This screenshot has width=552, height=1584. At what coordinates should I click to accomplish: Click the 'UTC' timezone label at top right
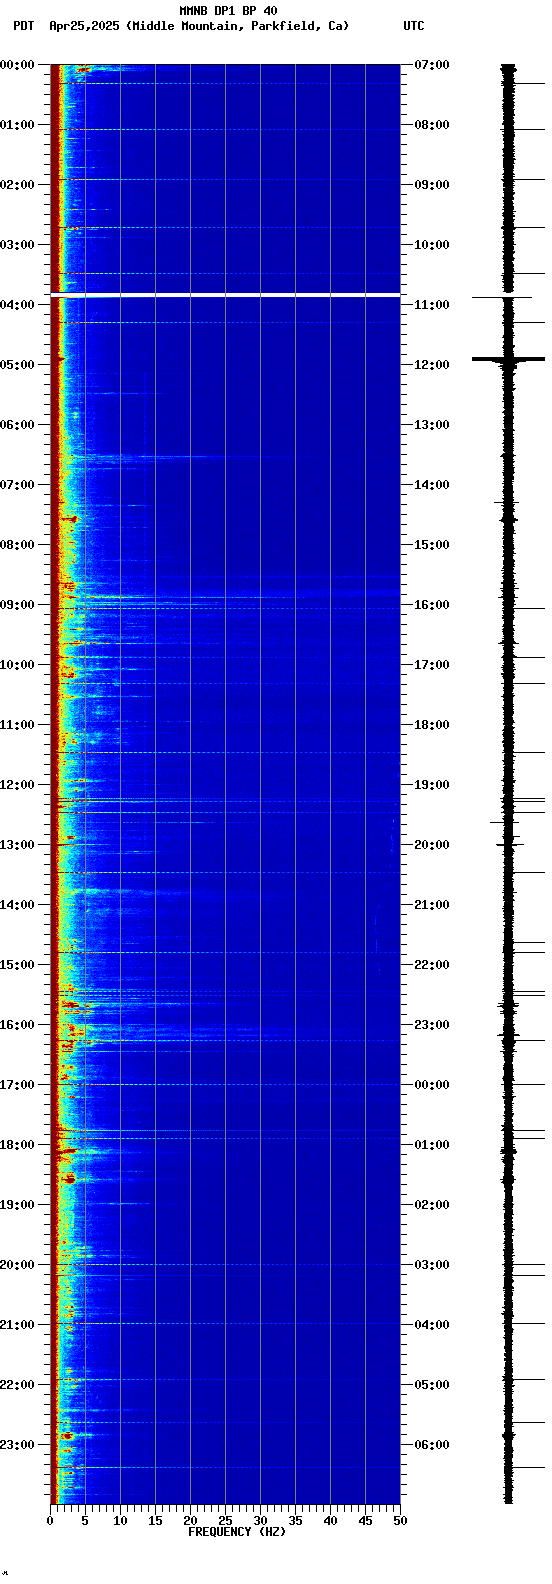(x=414, y=26)
